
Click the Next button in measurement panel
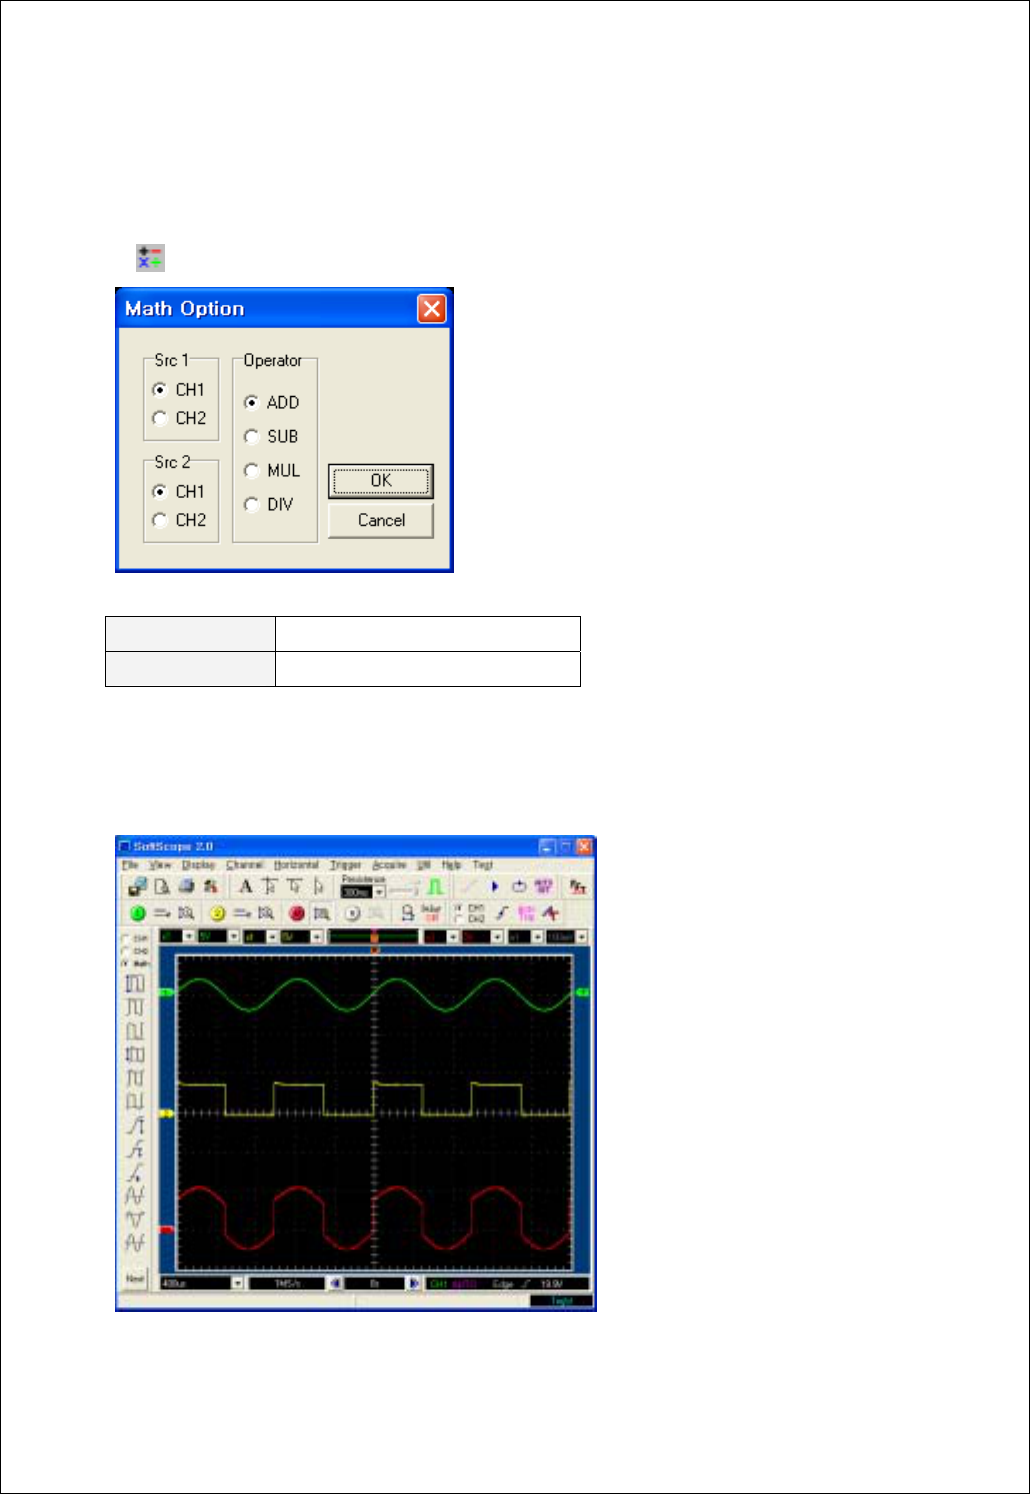(x=135, y=1278)
